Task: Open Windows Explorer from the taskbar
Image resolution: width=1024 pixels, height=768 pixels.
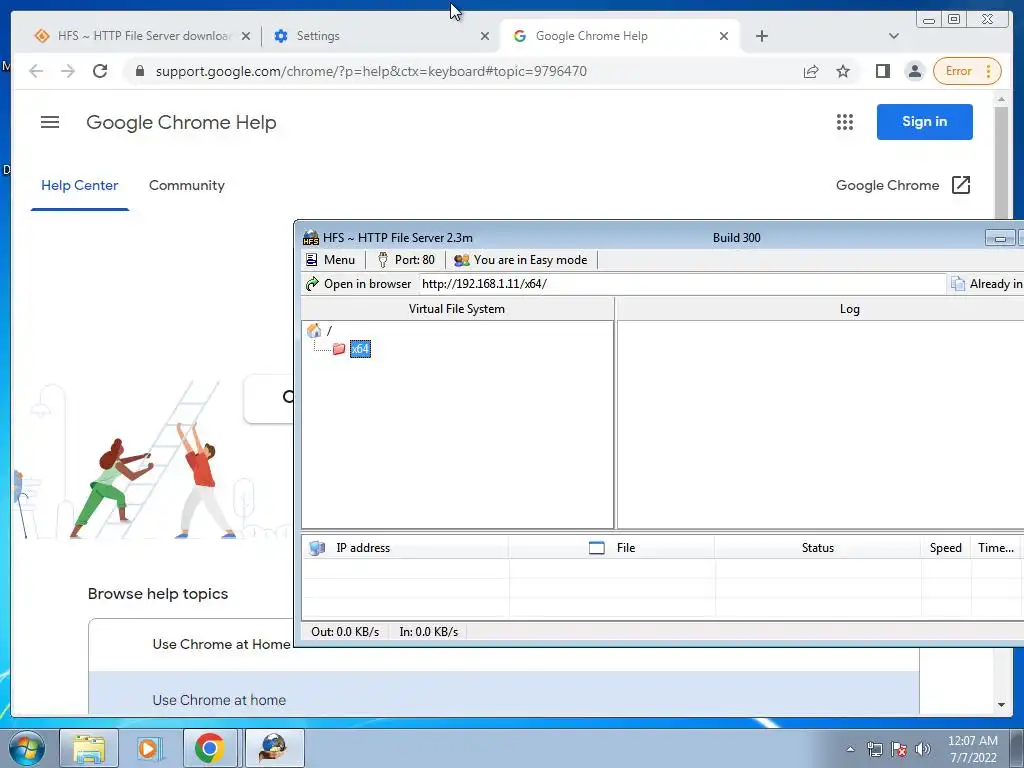Action: [x=89, y=748]
